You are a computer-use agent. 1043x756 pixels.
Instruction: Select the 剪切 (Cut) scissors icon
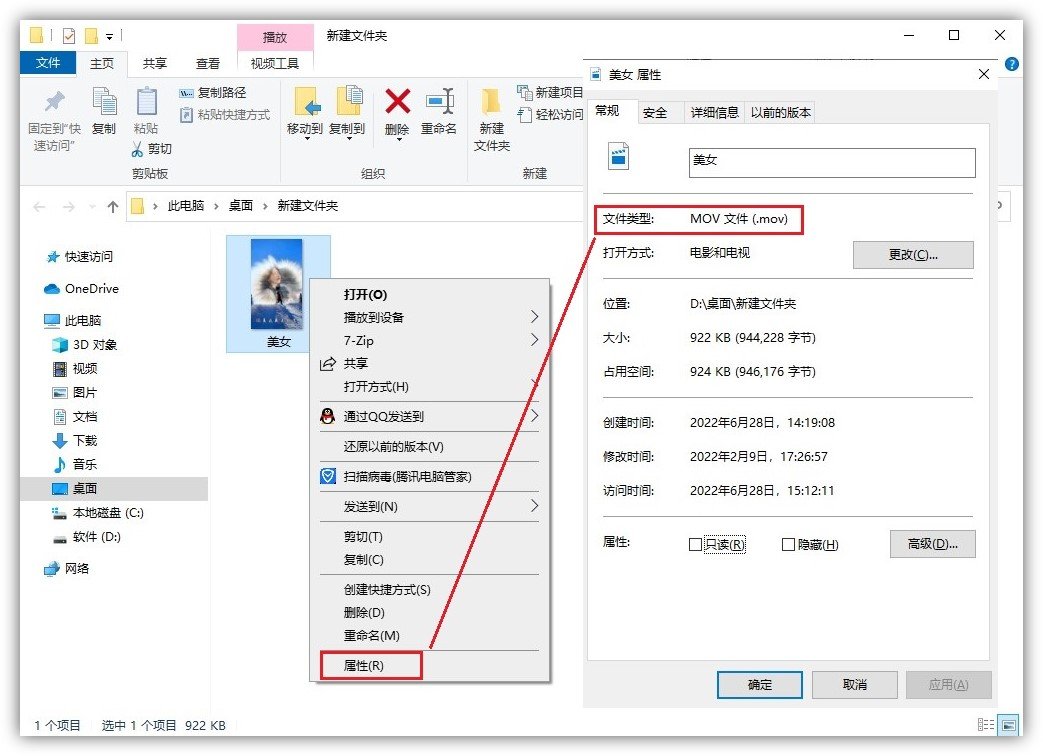click(136, 147)
